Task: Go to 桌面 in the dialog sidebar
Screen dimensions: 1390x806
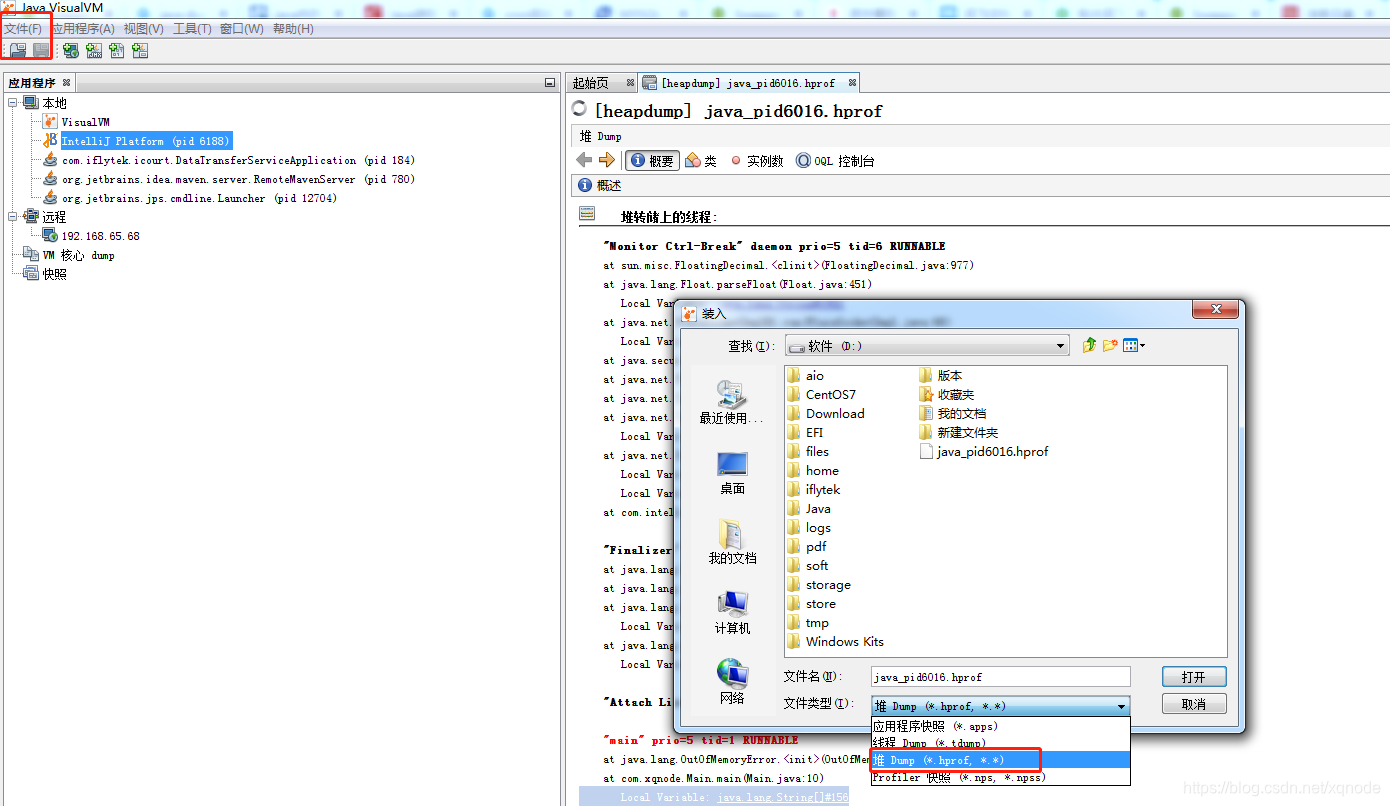Action: click(732, 472)
